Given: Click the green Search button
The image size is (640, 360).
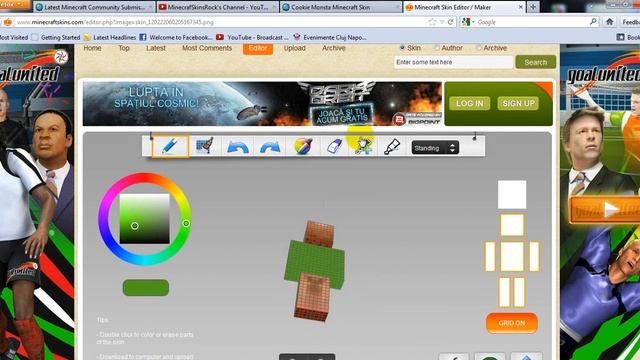Looking at the screenshot, I should click(536, 62).
